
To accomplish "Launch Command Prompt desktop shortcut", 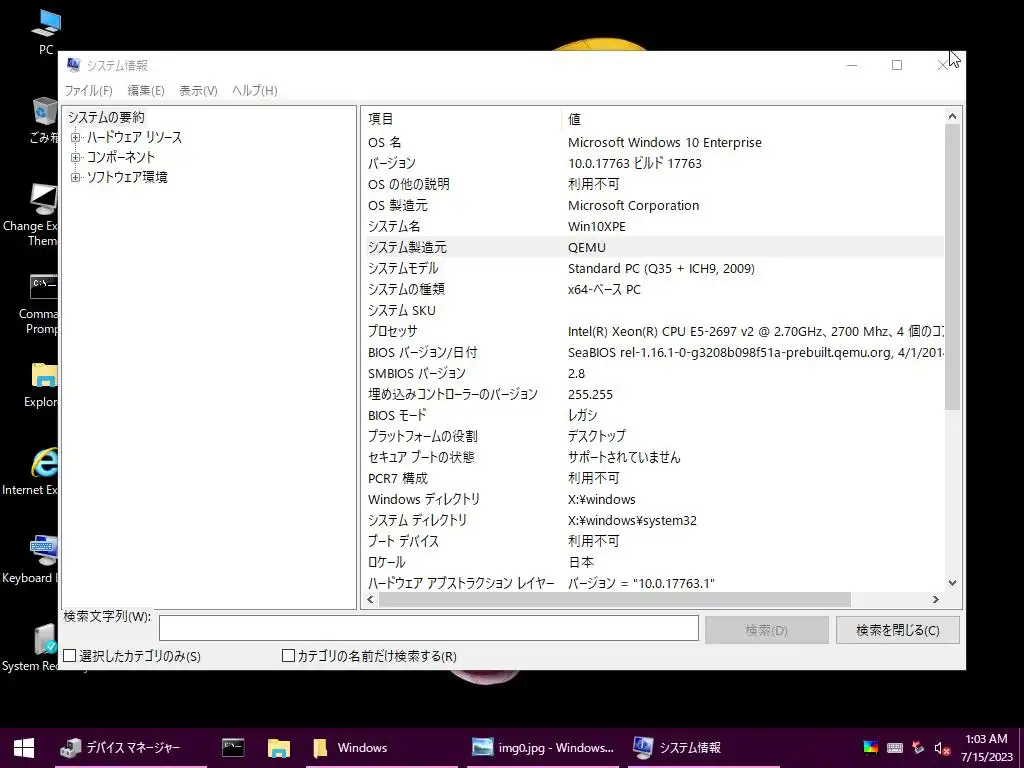I will 40,304.
